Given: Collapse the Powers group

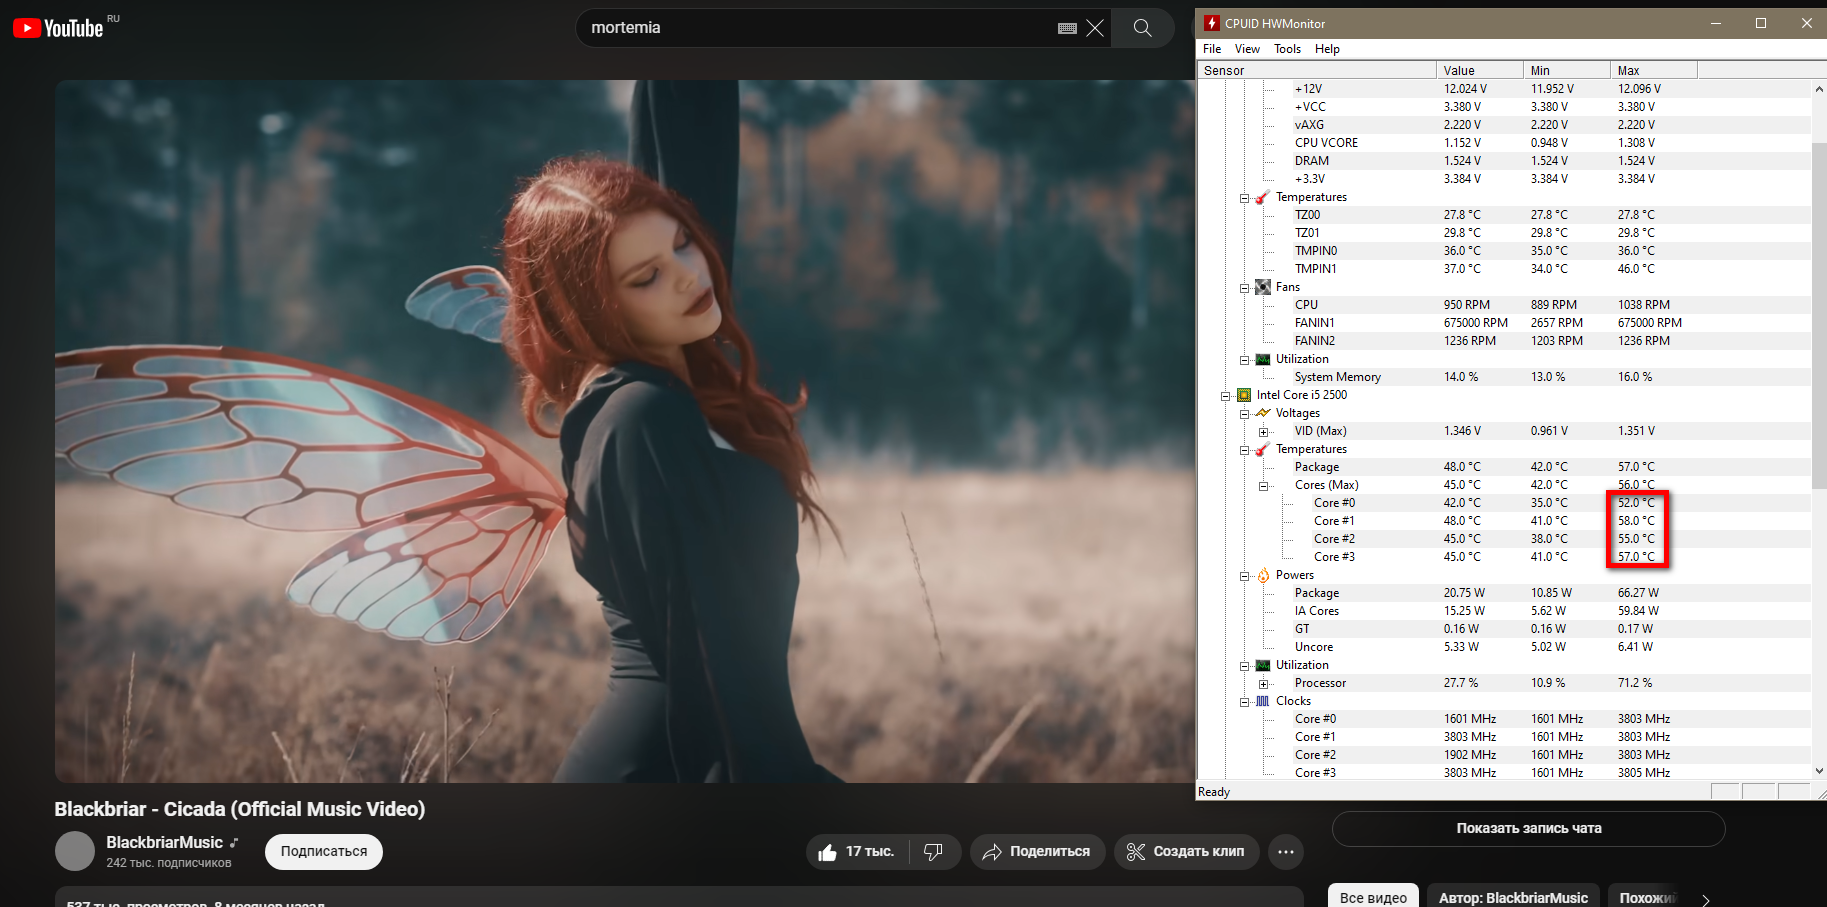Looking at the screenshot, I should [1245, 576].
